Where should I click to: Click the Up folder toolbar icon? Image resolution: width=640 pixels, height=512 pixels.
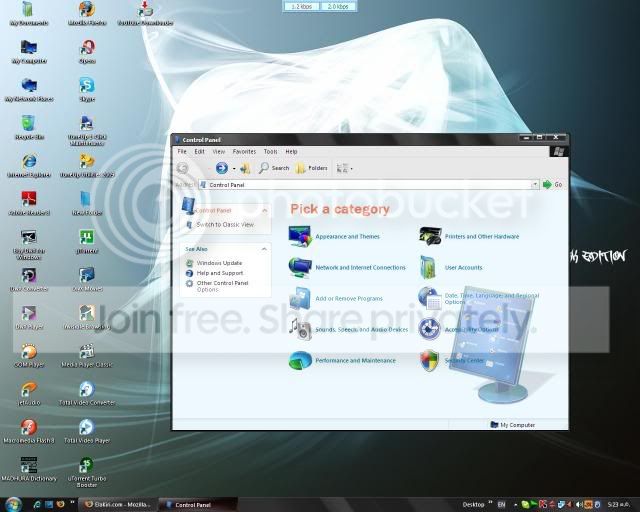[x=245, y=168]
